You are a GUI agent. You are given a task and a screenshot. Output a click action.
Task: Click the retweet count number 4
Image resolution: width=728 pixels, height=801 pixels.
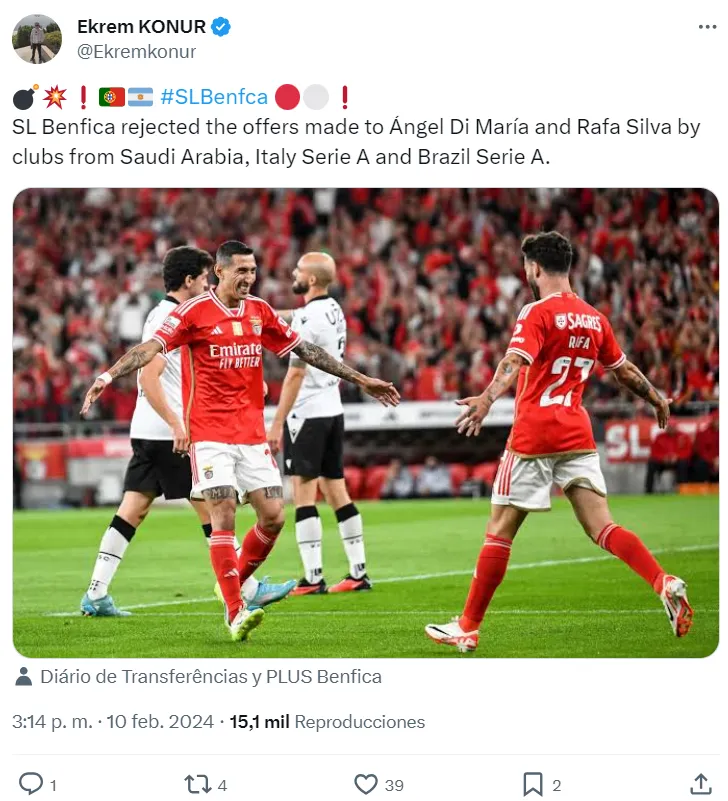point(222,785)
